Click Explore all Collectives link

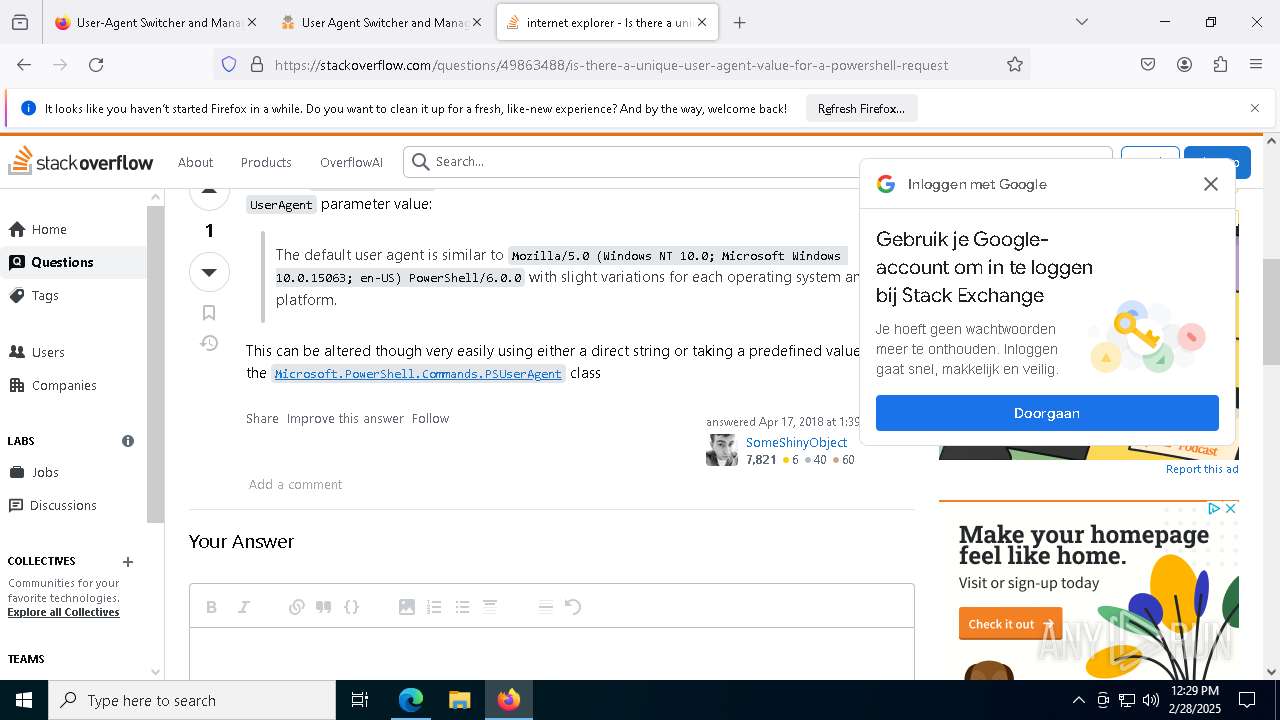[63, 612]
